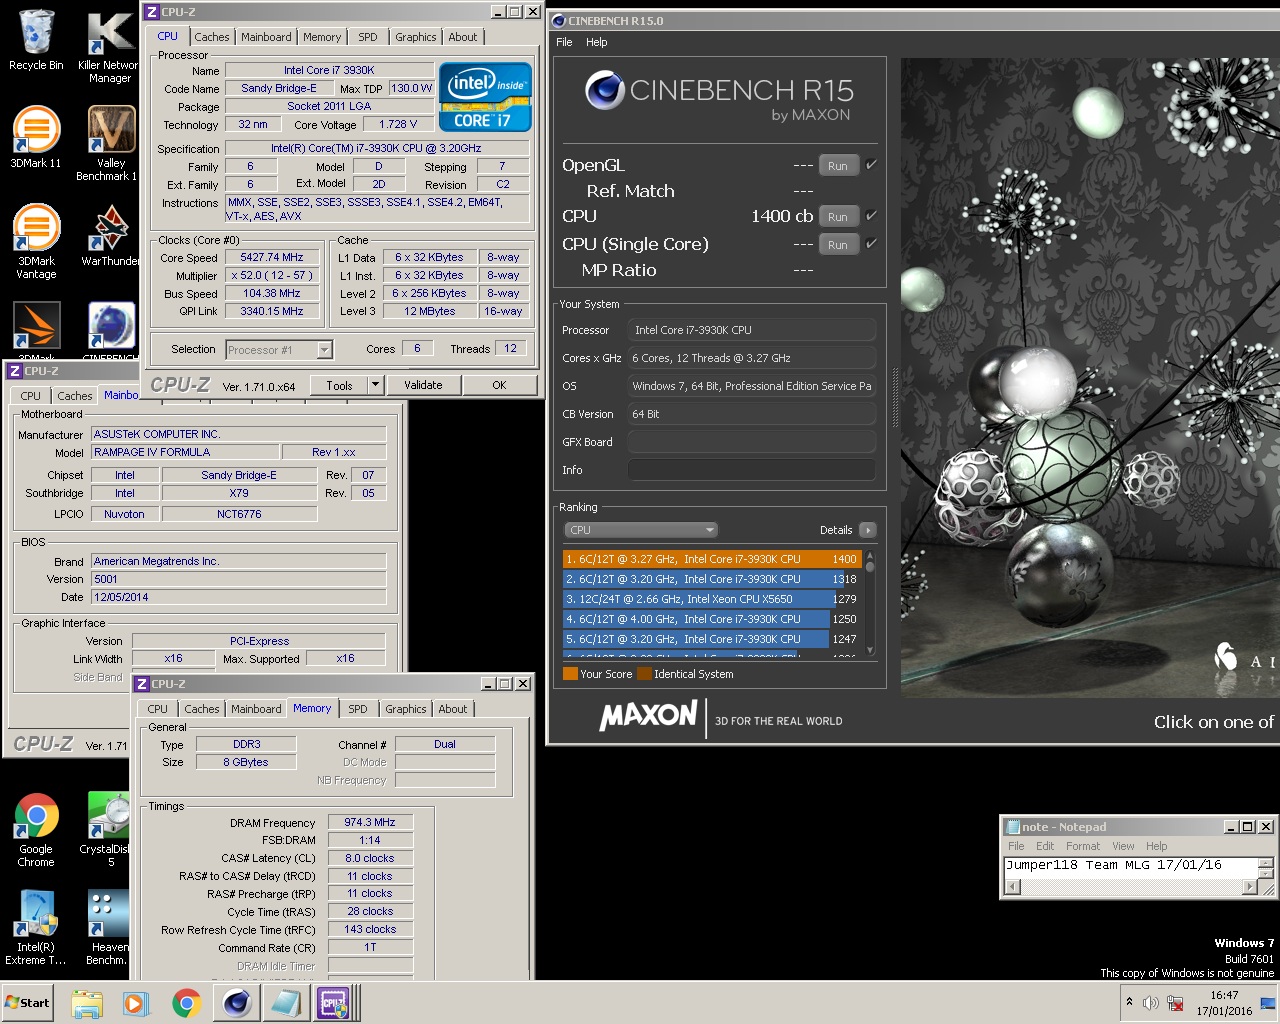Switch to CPU tab in CPU-Z Mainboard window
1280x1024 pixels.
pos(30,396)
